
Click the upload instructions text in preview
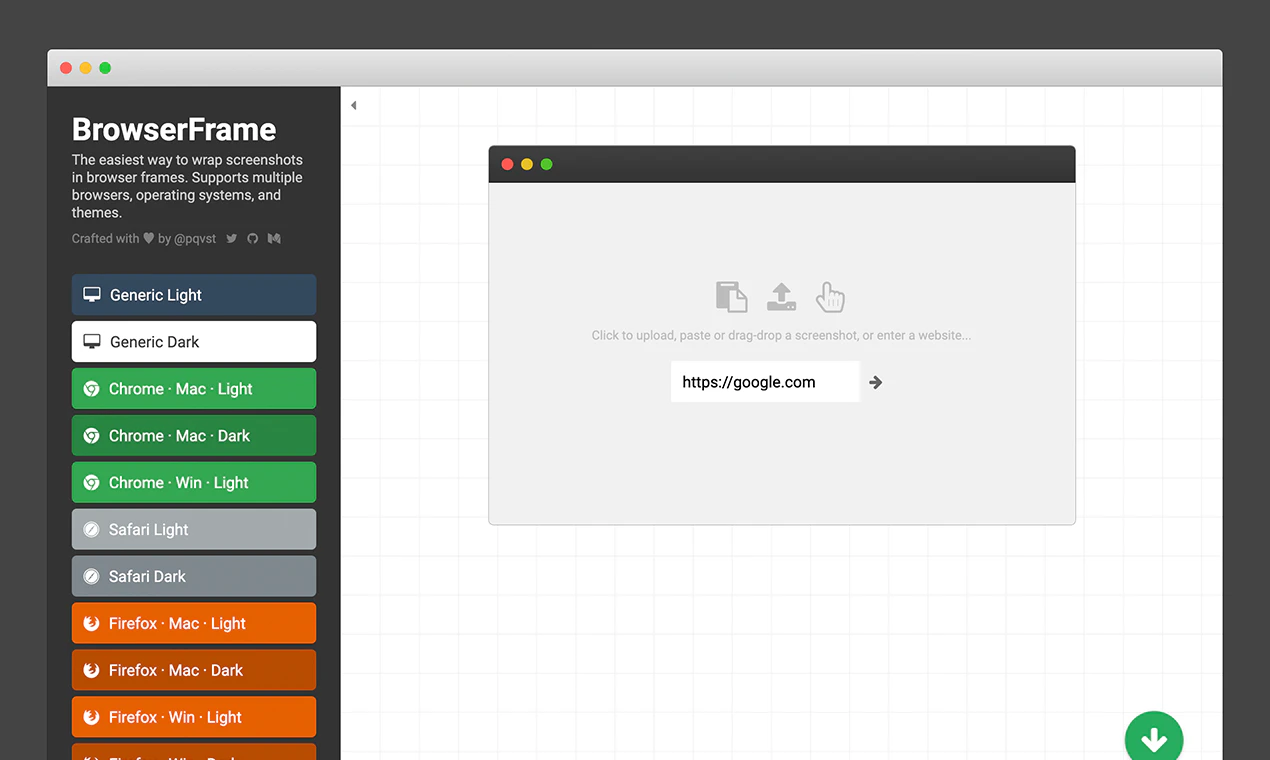point(781,336)
